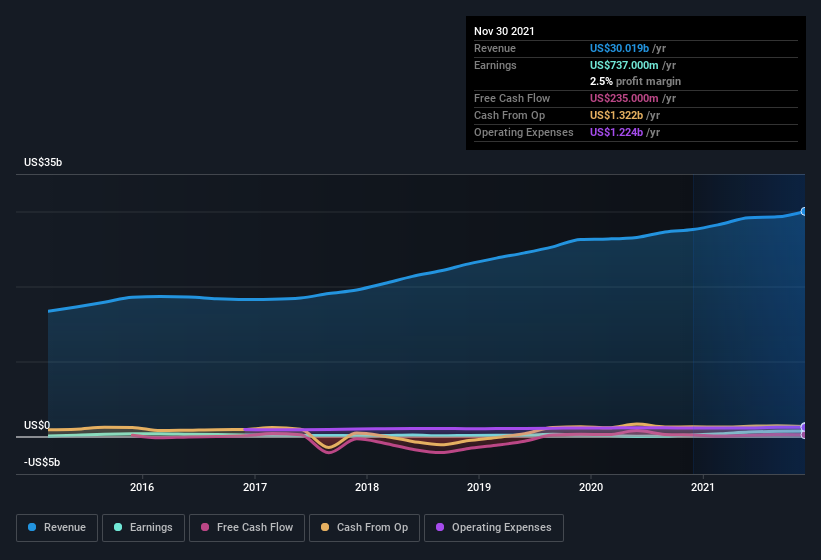Click the US$1.224b operating expenses value
Viewport: 821px width, 560px height.
pyautogui.click(x=616, y=132)
